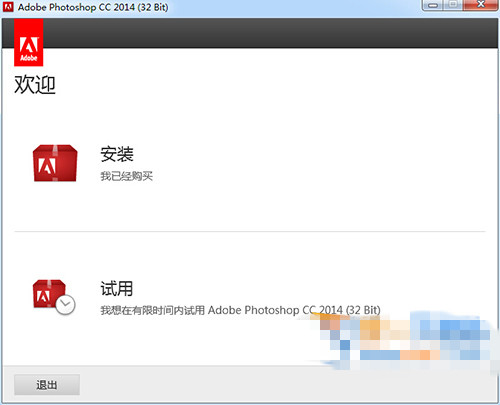
Task: Click the trial description mentioning Adobe Photoshop CC 2014
Action: [x=240, y=310]
